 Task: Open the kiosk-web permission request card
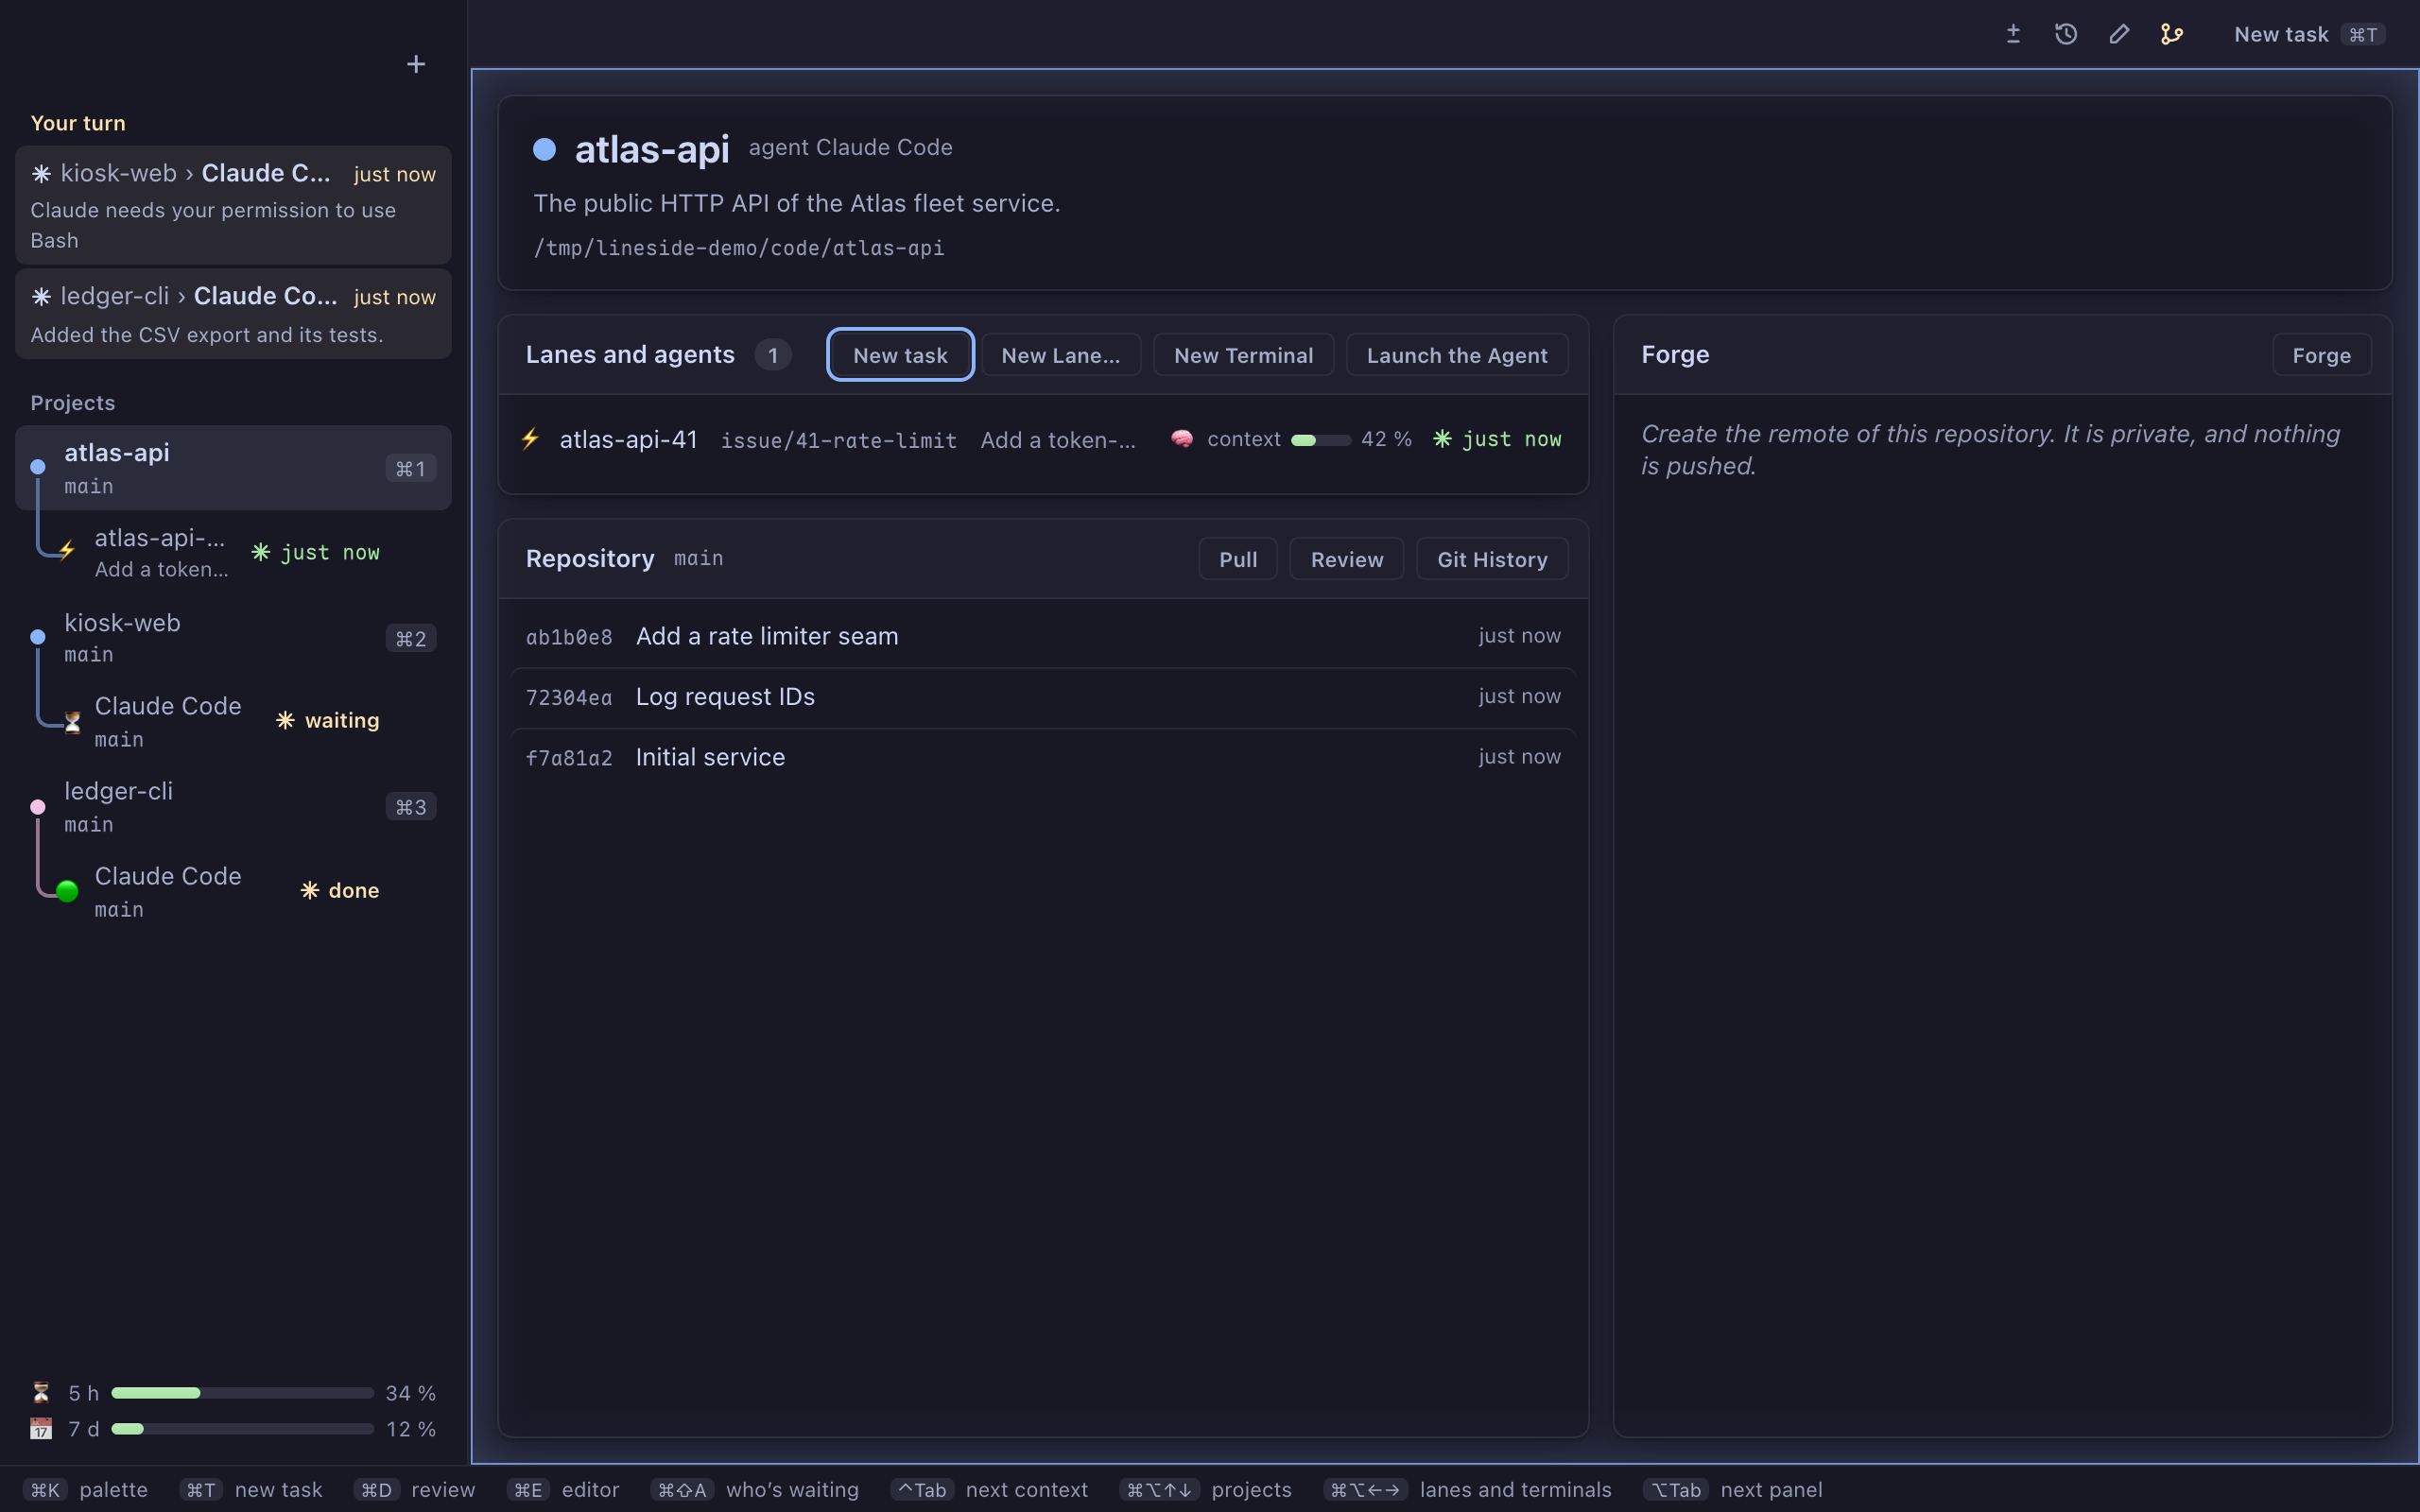pos(233,205)
